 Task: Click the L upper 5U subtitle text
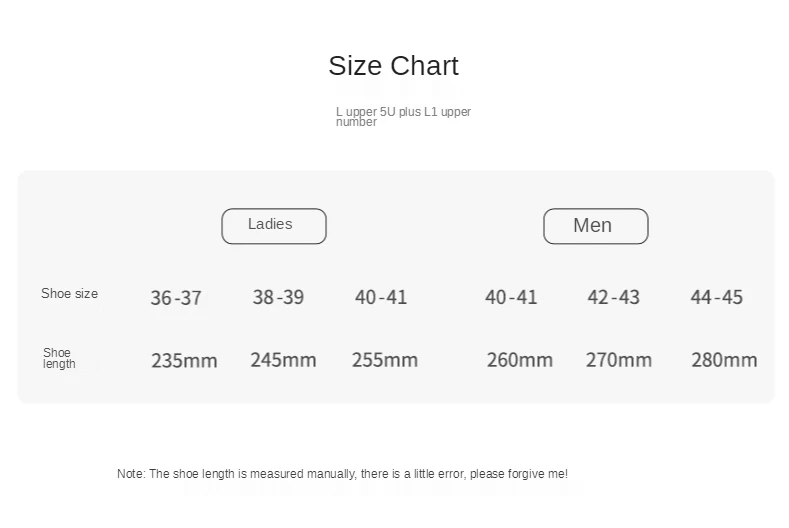403,116
